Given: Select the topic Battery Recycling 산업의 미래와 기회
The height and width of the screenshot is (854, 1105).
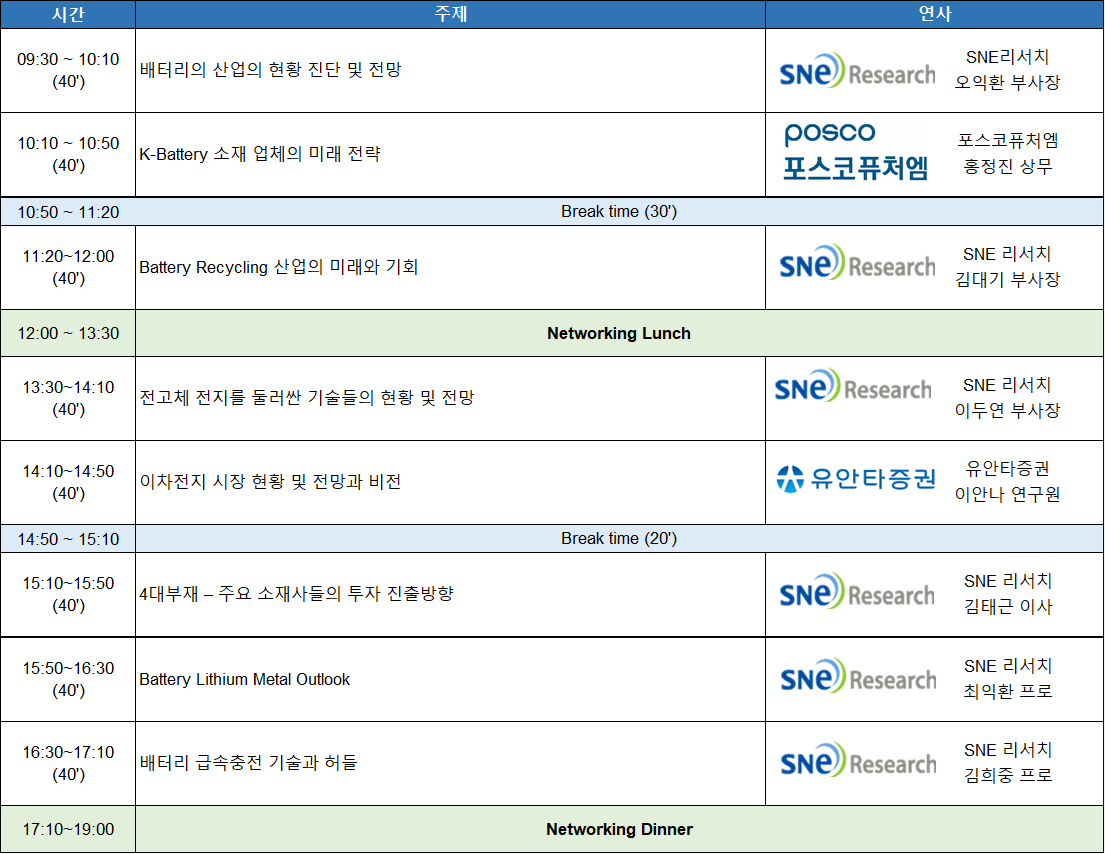Looking at the screenshot, I should click(x=279, y=267).
